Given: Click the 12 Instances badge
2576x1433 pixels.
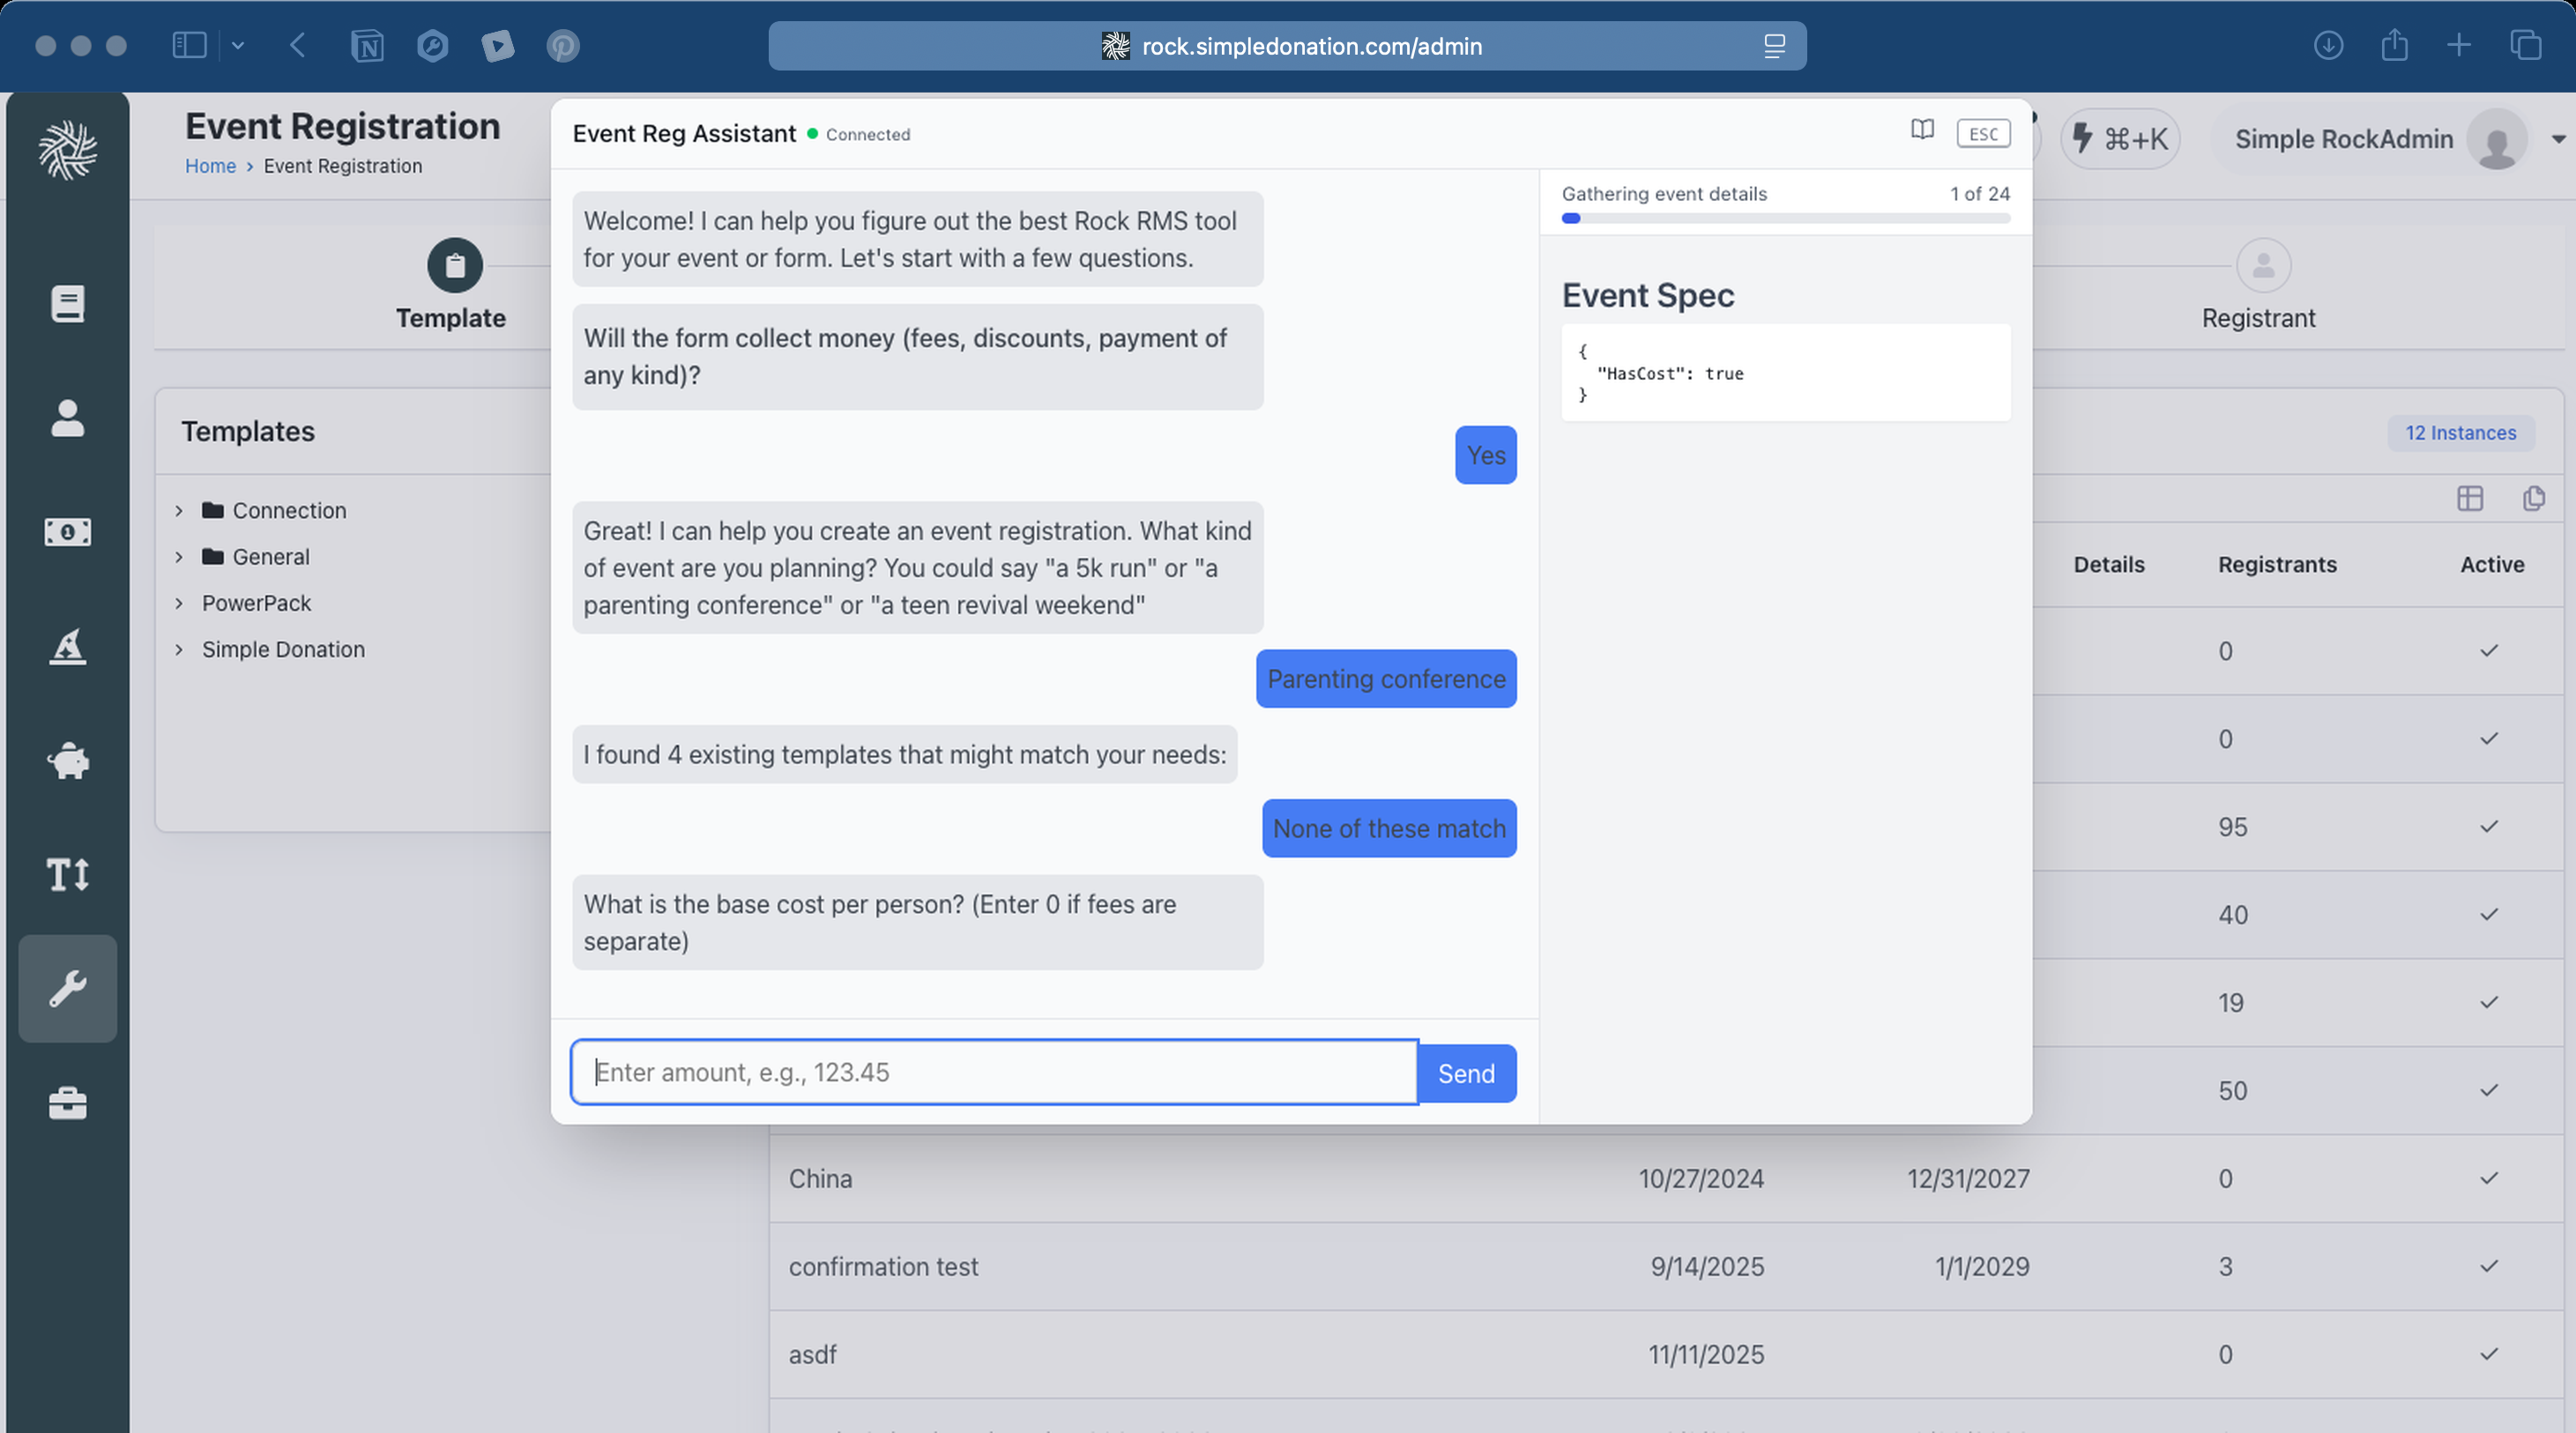Looking at the screenshot, I should [x=2460, y=433].
